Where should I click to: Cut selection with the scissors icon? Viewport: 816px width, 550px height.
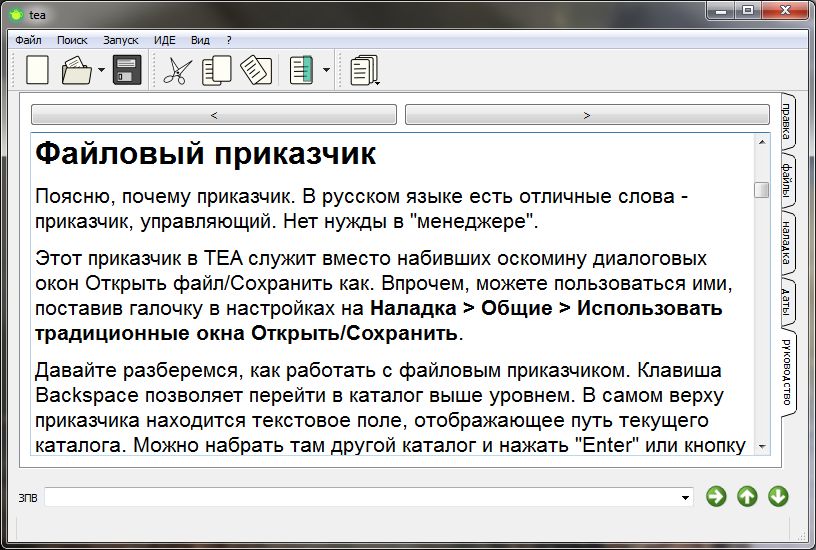177,70
